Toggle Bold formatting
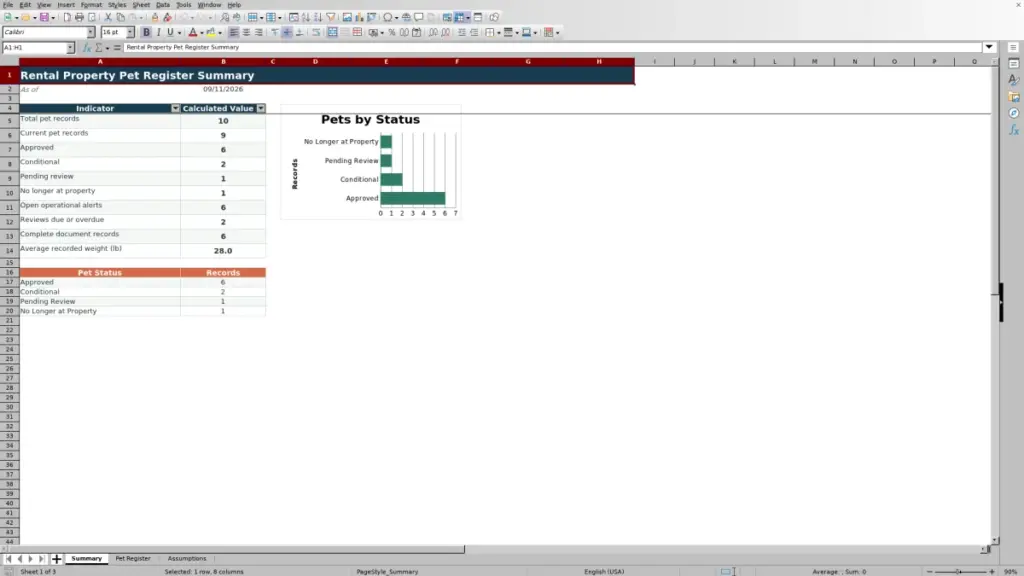This screenshot has height=576, width=1024. coord(146,32)
